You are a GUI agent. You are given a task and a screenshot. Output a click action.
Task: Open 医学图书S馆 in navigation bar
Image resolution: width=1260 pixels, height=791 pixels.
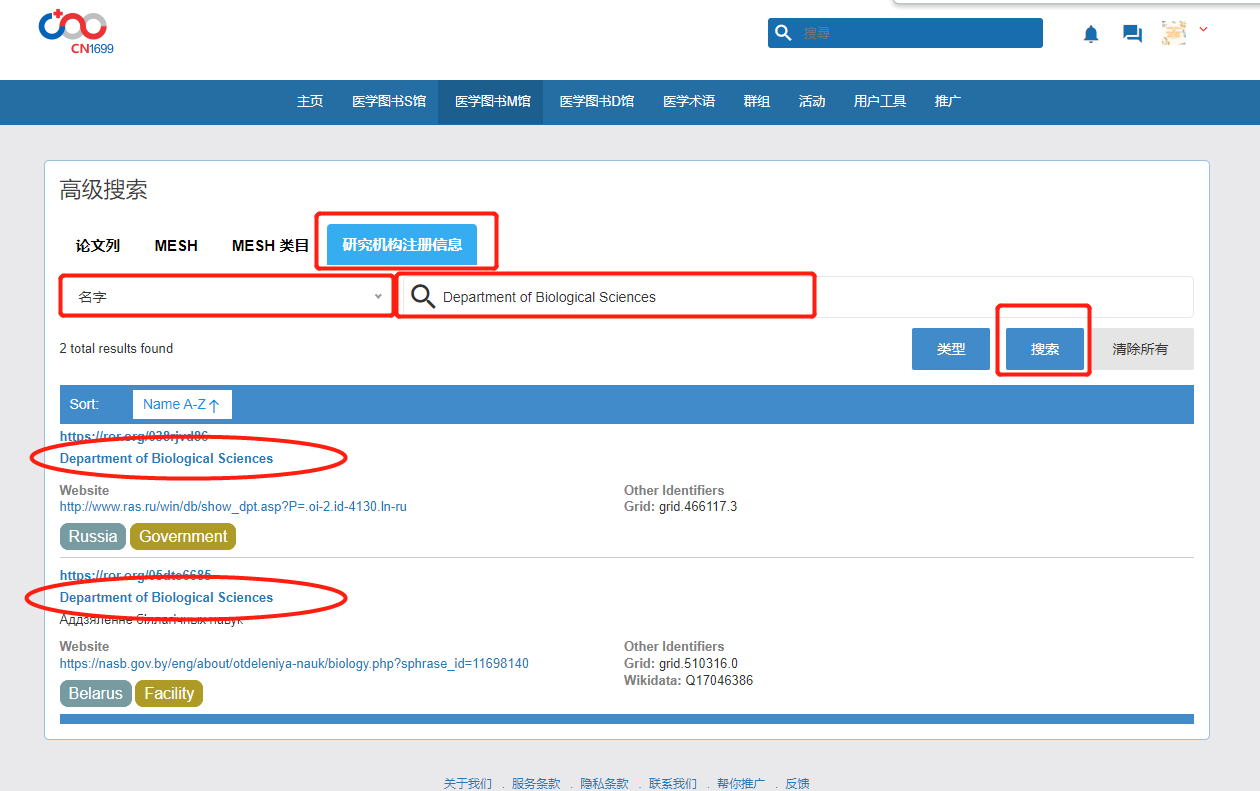tap(389, 101)
